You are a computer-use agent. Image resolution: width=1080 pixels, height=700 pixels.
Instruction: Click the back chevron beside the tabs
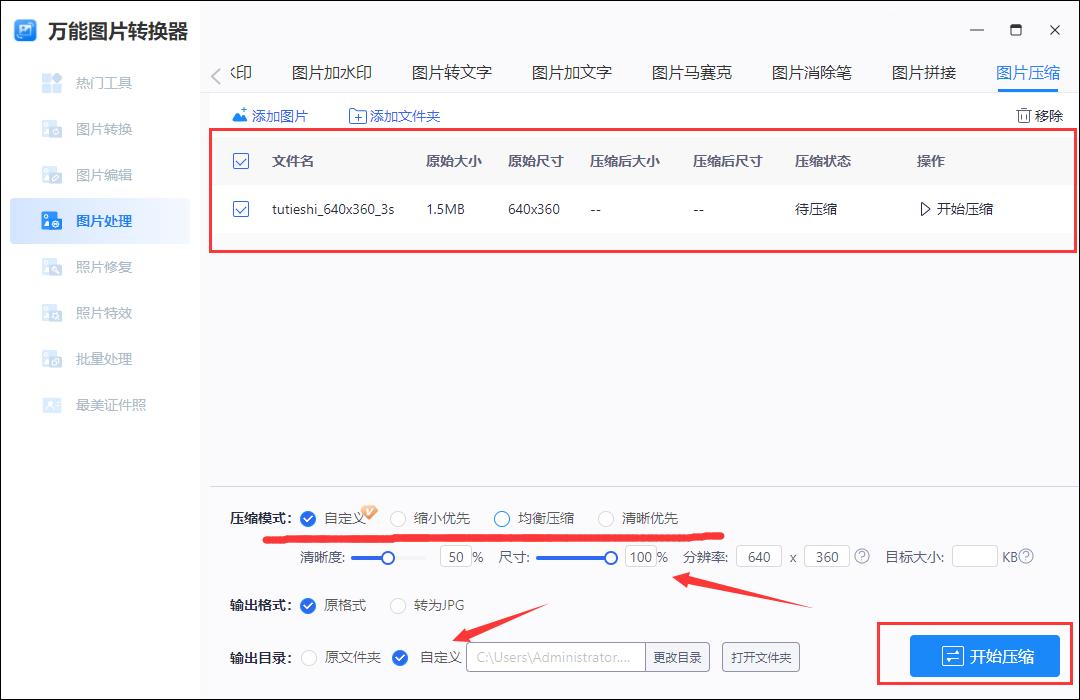(x=215, y=72)
